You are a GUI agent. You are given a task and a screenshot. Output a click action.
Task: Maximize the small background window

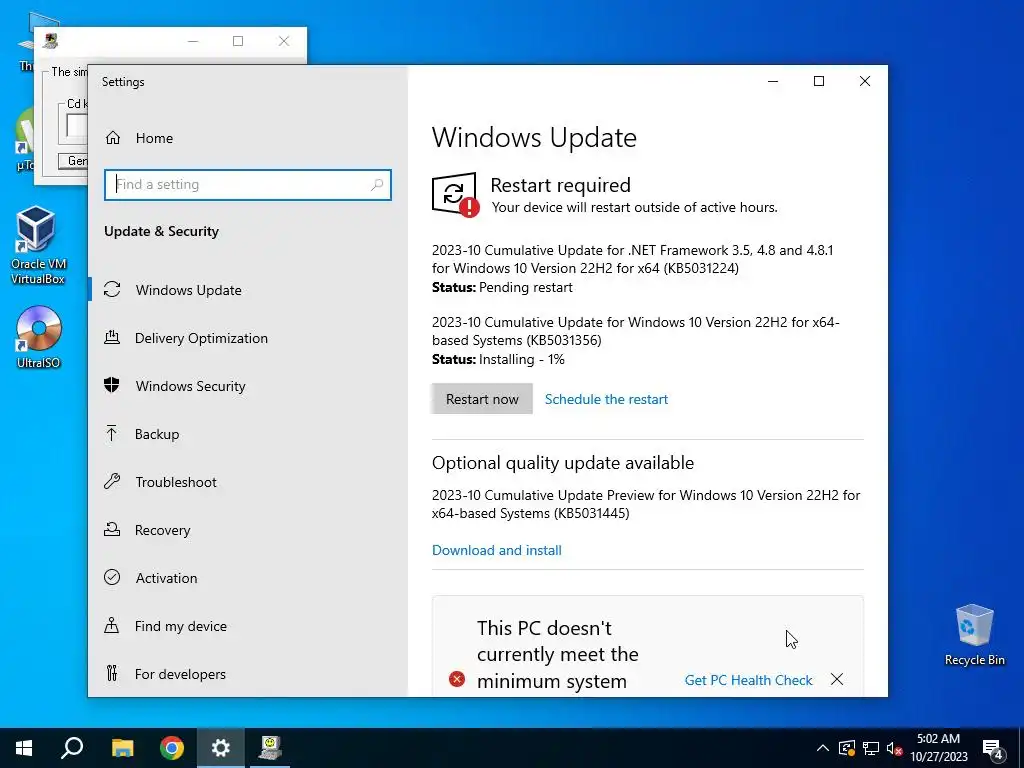point(238,41)
